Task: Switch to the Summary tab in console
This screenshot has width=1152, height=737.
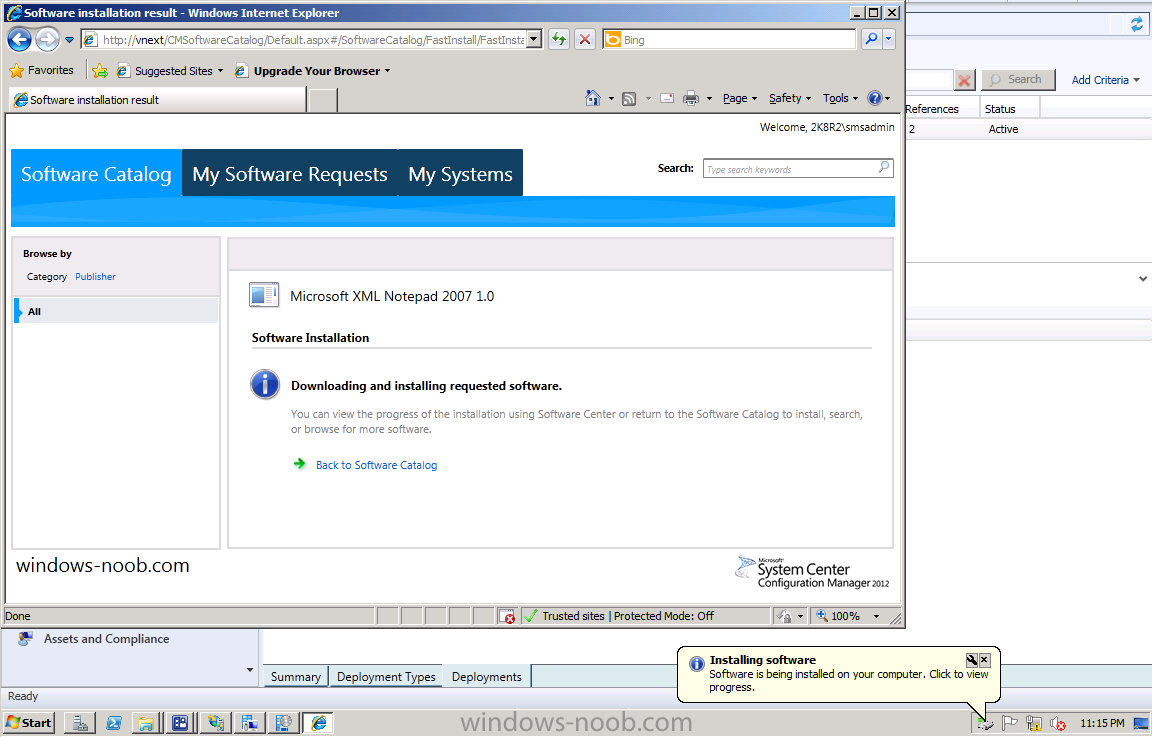Action: click(x=295, y=677)
